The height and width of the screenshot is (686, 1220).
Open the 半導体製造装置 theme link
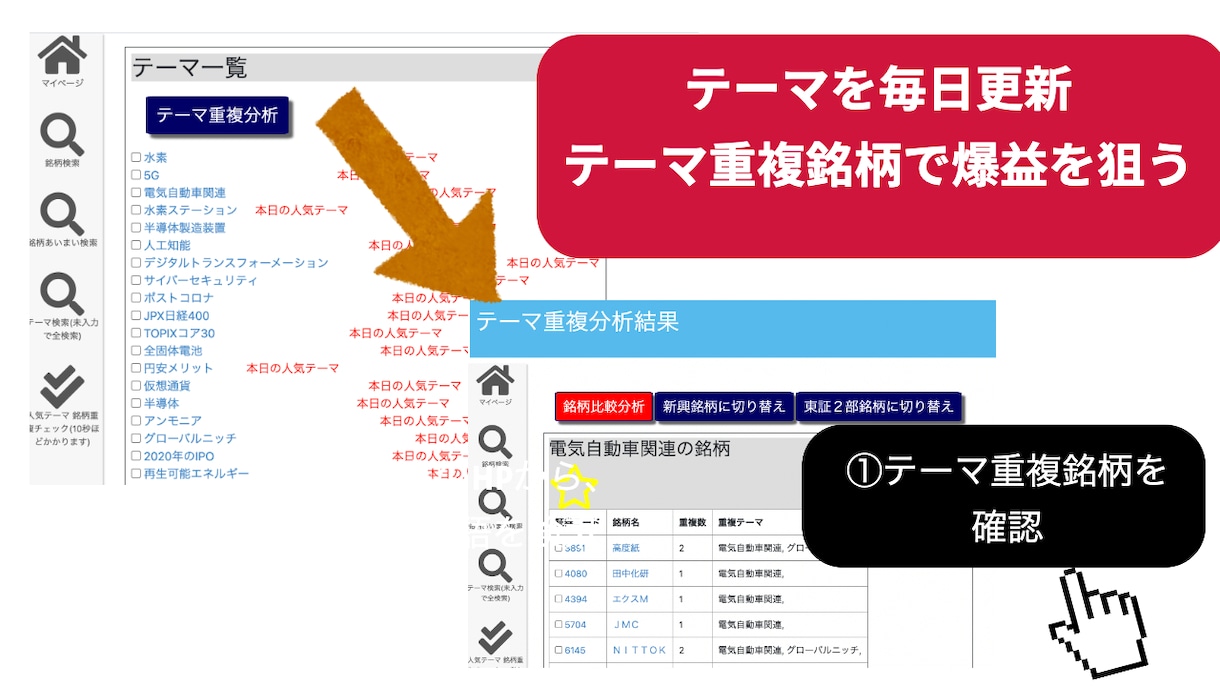[184, 228]
